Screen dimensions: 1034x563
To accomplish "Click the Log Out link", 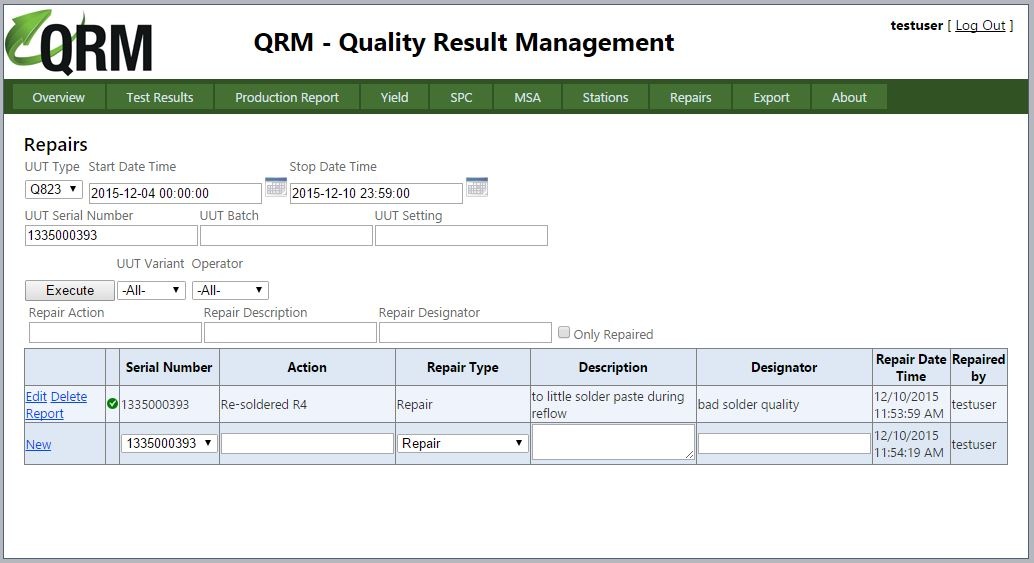I will [980, 25].
